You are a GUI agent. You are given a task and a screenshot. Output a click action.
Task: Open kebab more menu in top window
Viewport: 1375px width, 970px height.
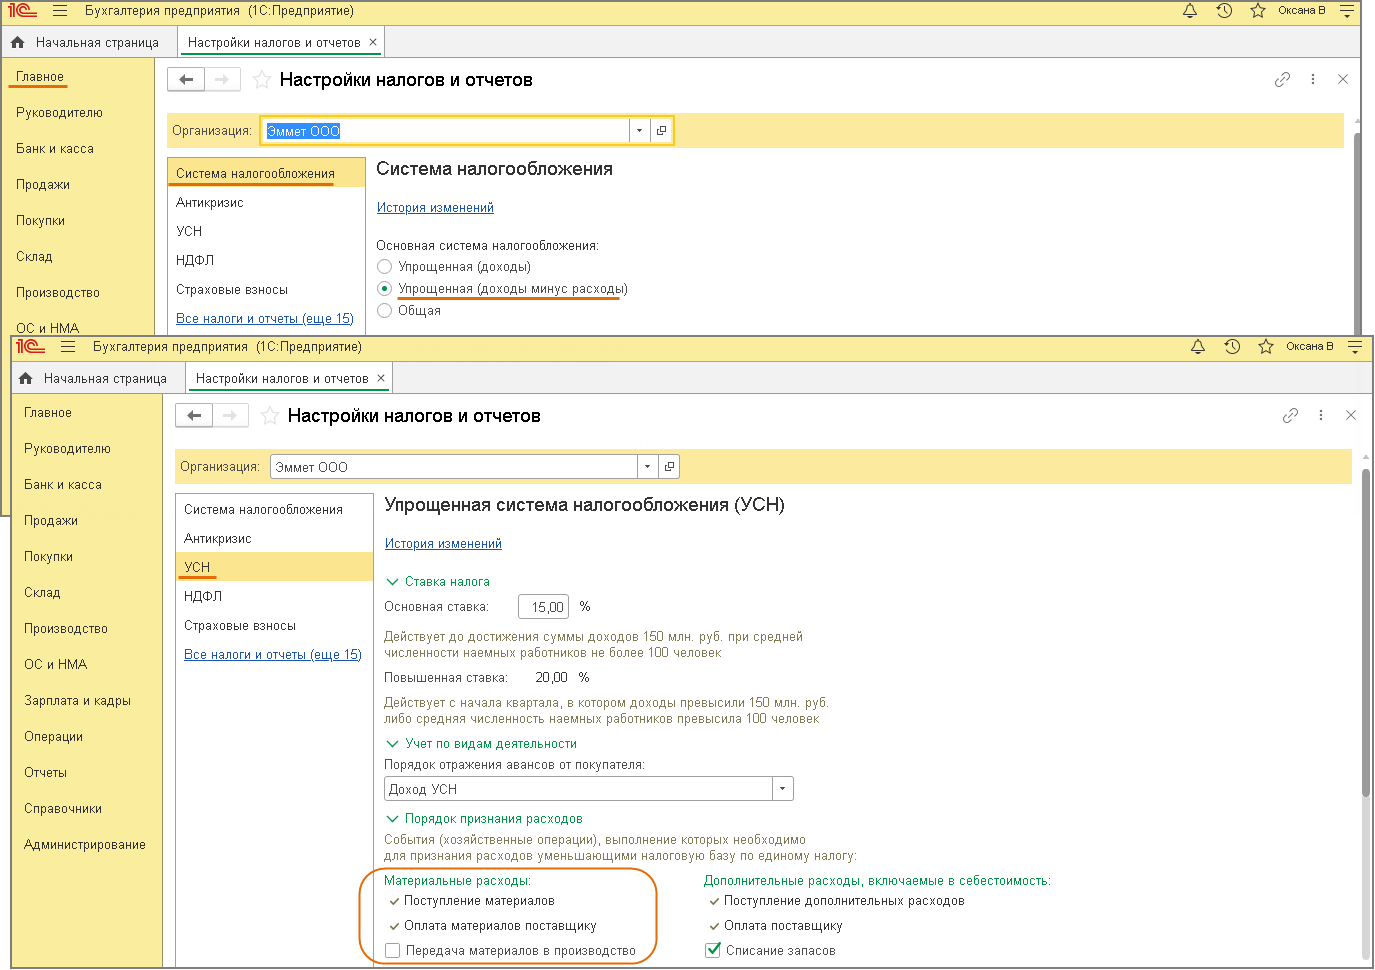tap(1313, 79)
